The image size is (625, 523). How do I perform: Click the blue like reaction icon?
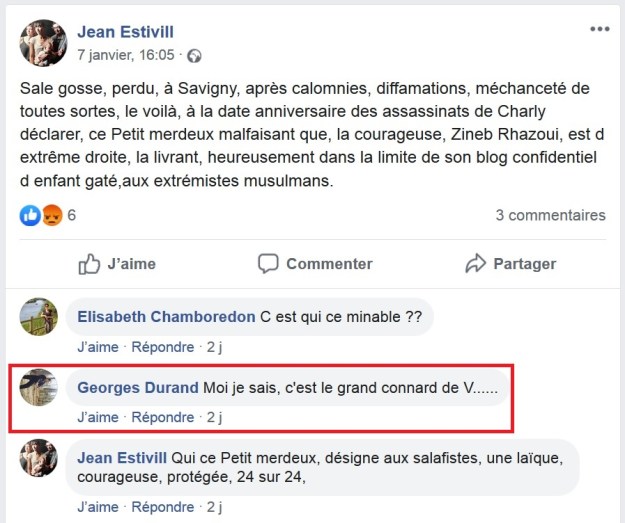coord(30,215)
